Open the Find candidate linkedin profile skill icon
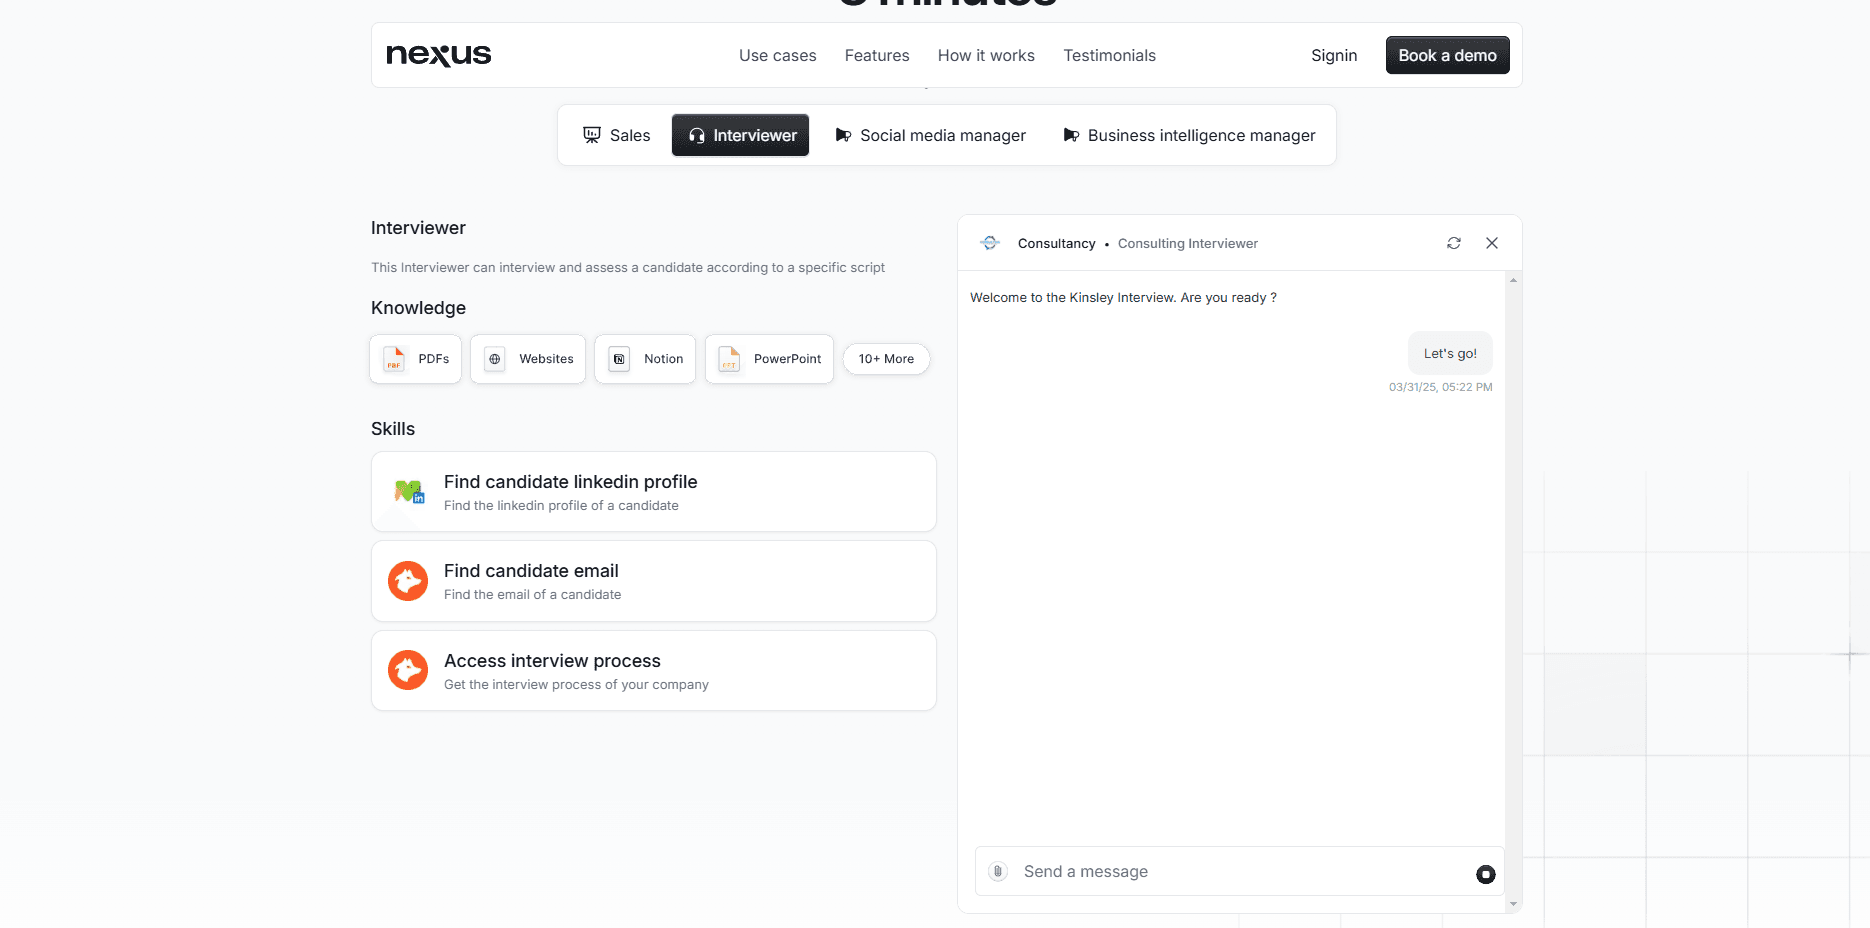Screen dimensions: 1870x928 click(x=408, y=491)
